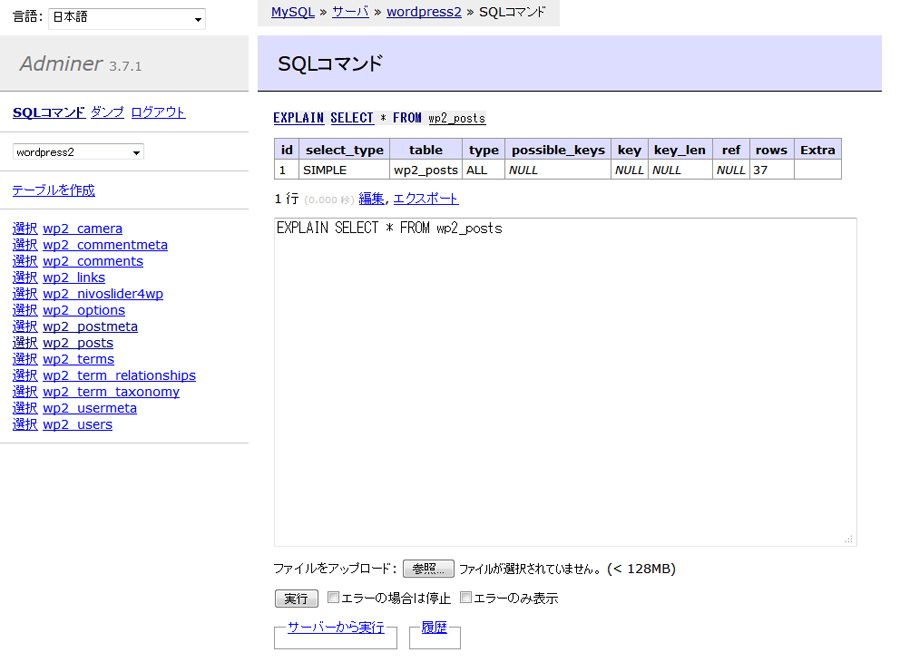Navigate to wordpress2 in breadcrumb
Image resolution: width=900 pixels, height=662 pixels.
(424, 12)
